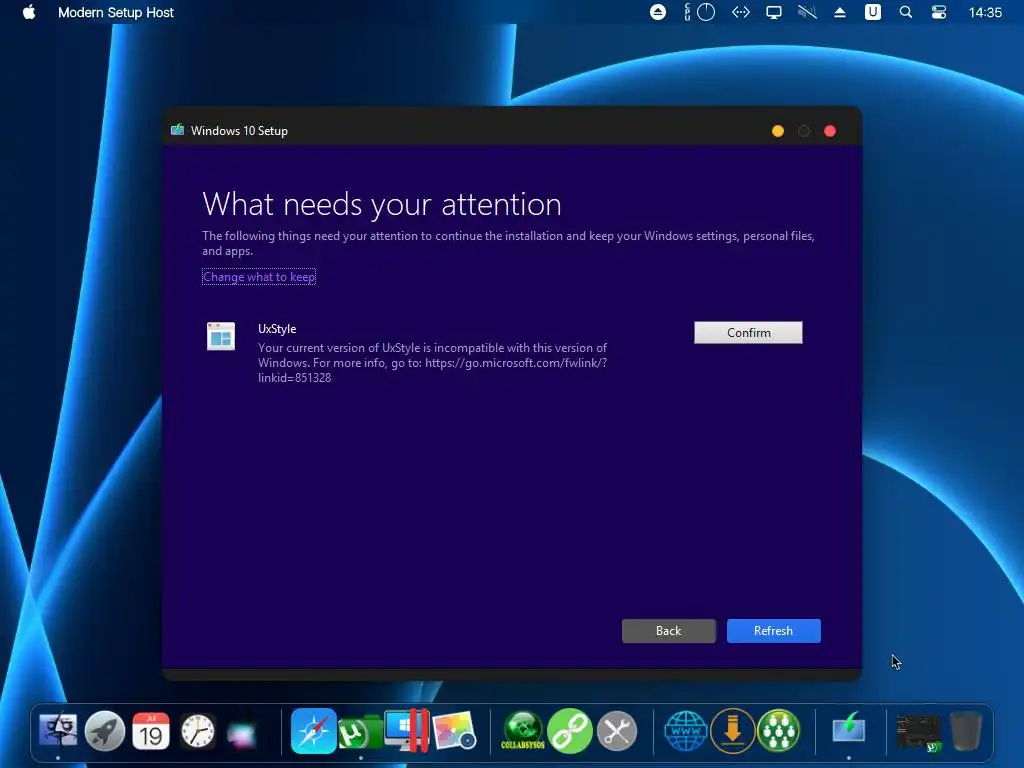Click the UxStyle app icon

click(x=221, y=336)
